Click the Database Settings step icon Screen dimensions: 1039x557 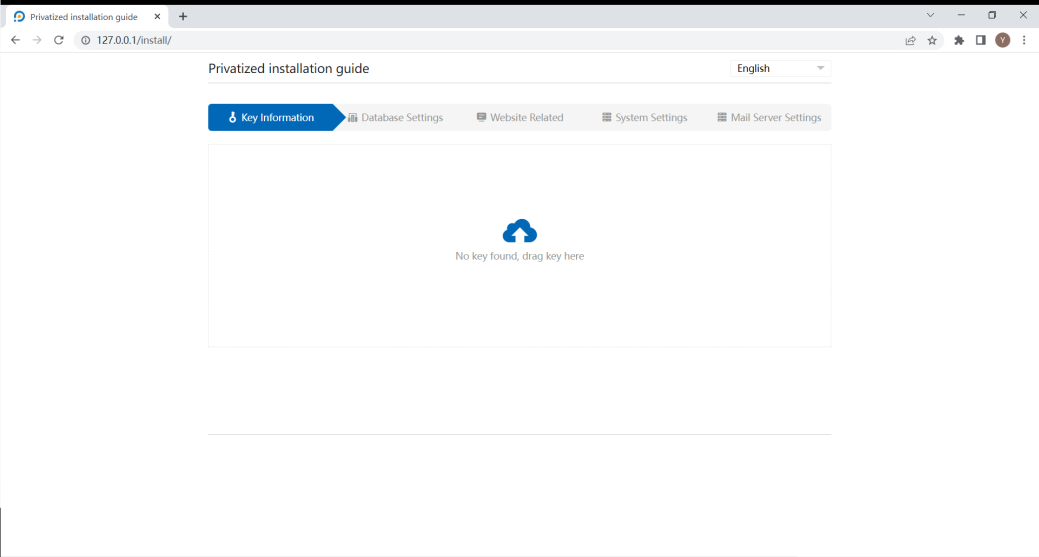(x=353, y=118)
